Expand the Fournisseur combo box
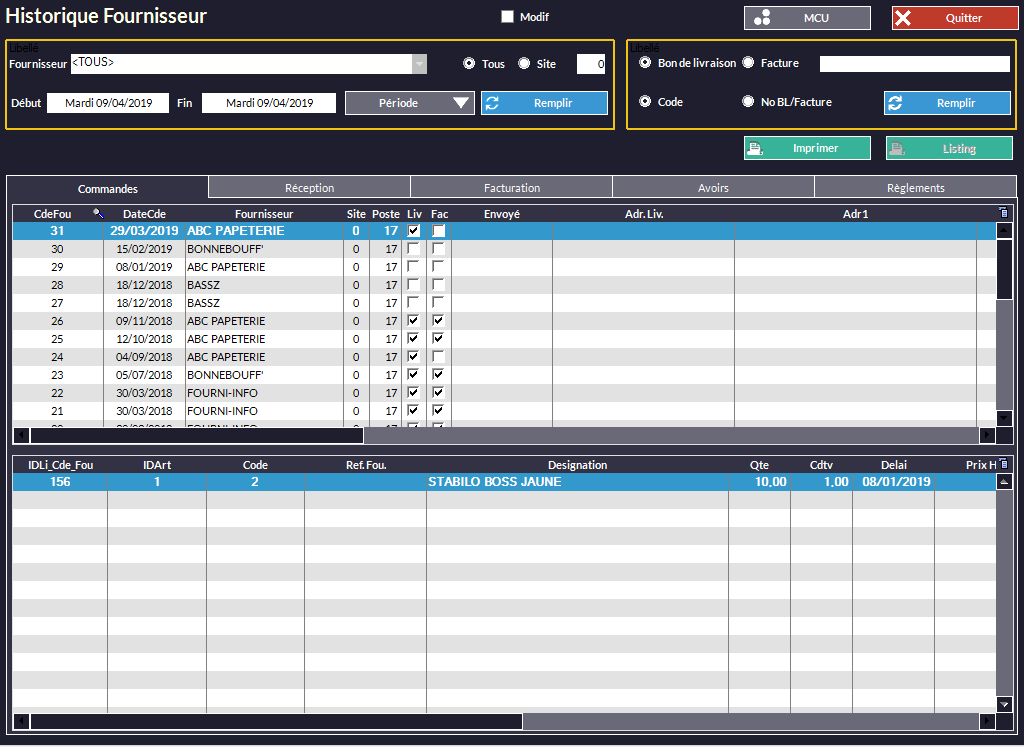This screenshot has height=747, width=1025. click(420, 64)
